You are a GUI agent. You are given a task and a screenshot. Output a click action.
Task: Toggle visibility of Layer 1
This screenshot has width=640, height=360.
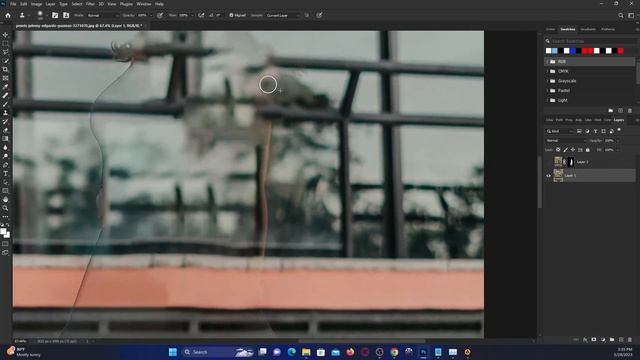coord(549,176)
